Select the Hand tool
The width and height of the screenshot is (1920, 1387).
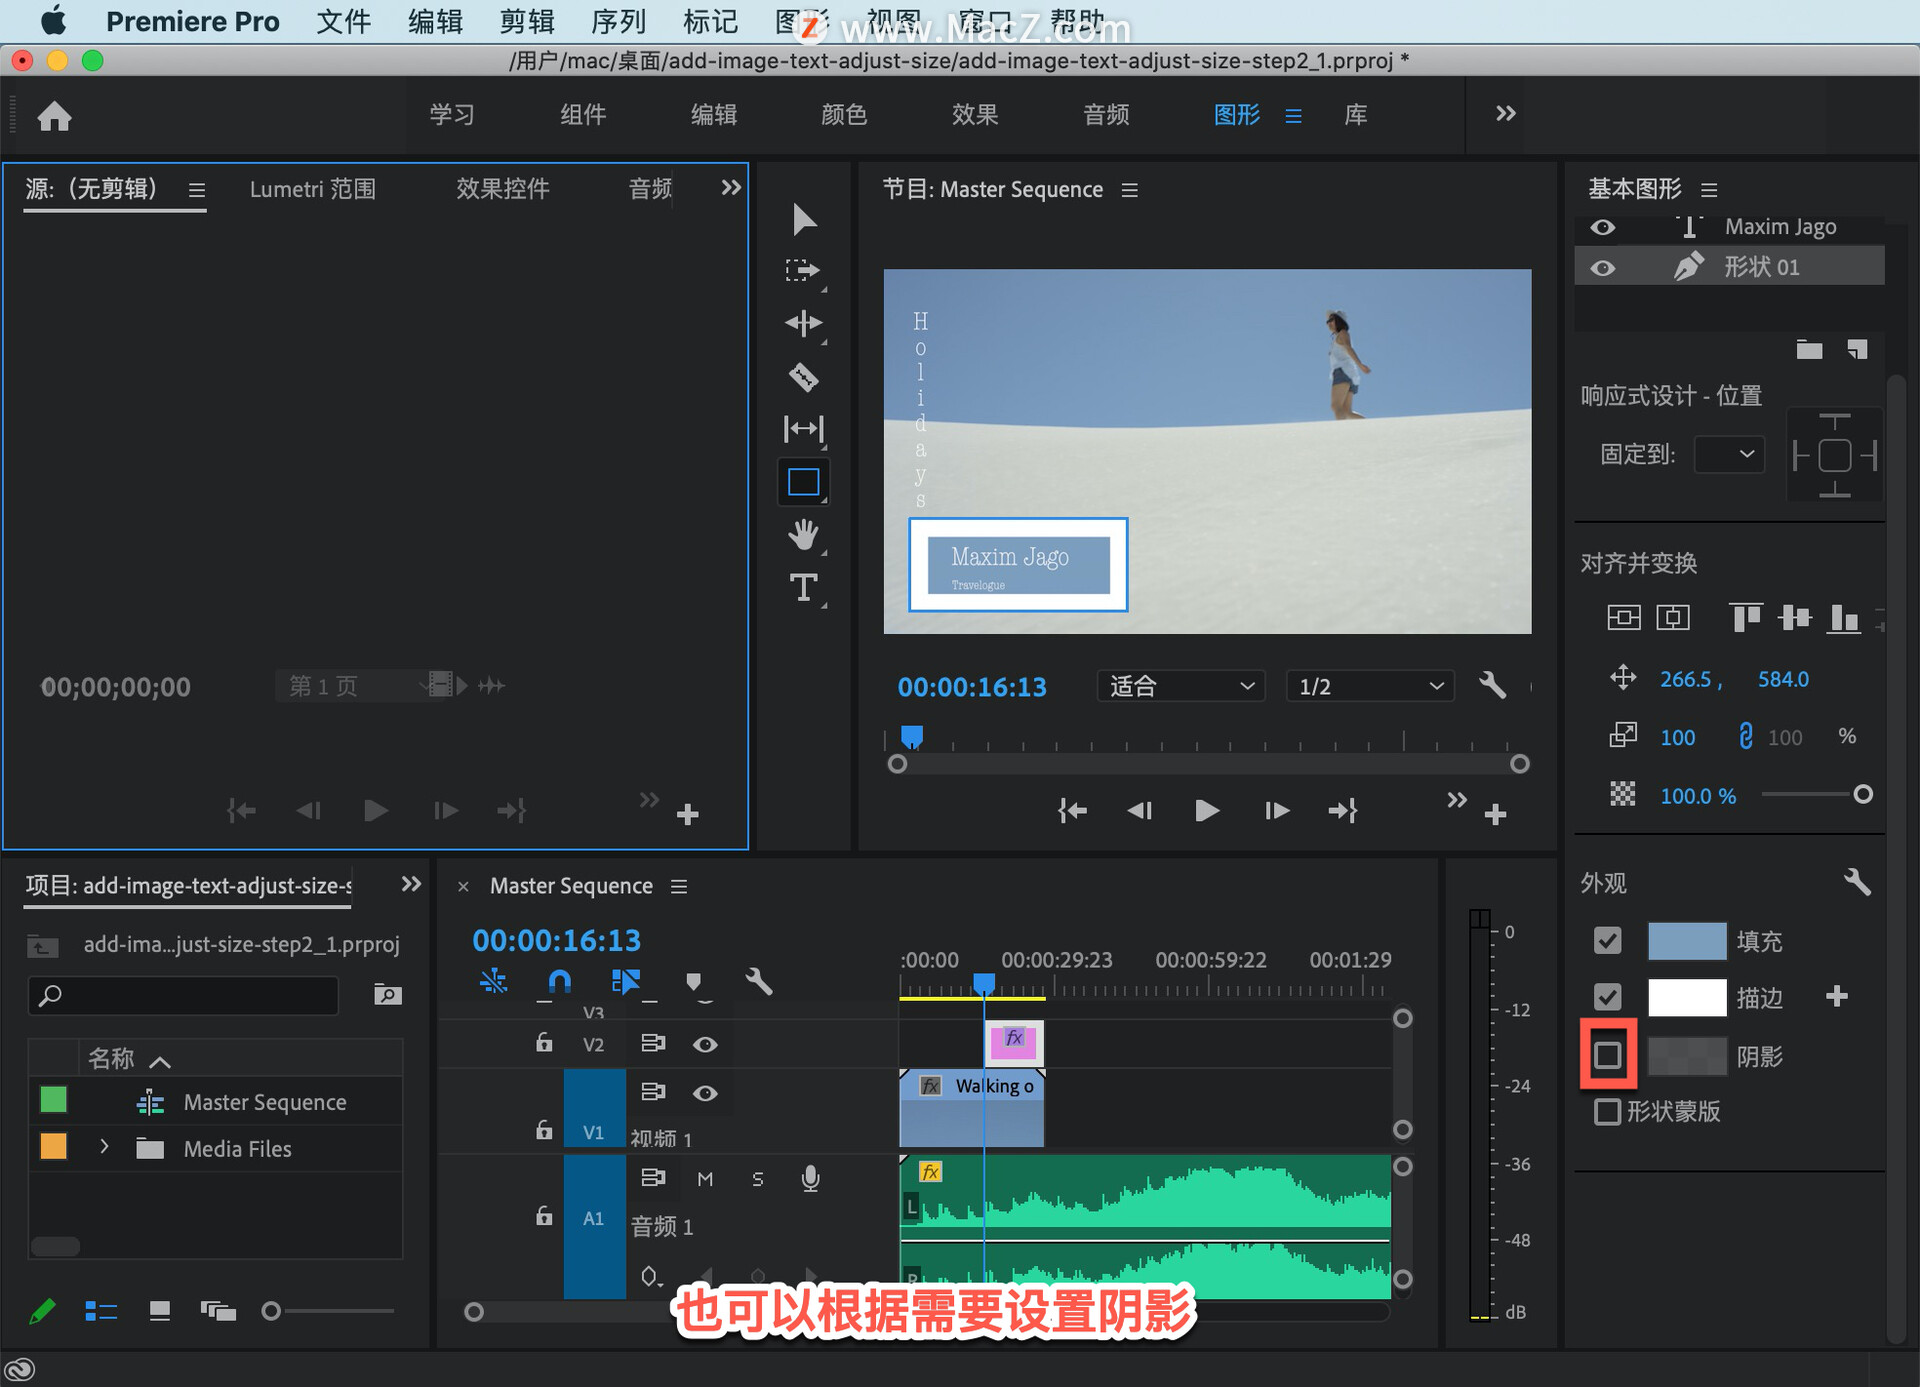[x=803, y=535]
